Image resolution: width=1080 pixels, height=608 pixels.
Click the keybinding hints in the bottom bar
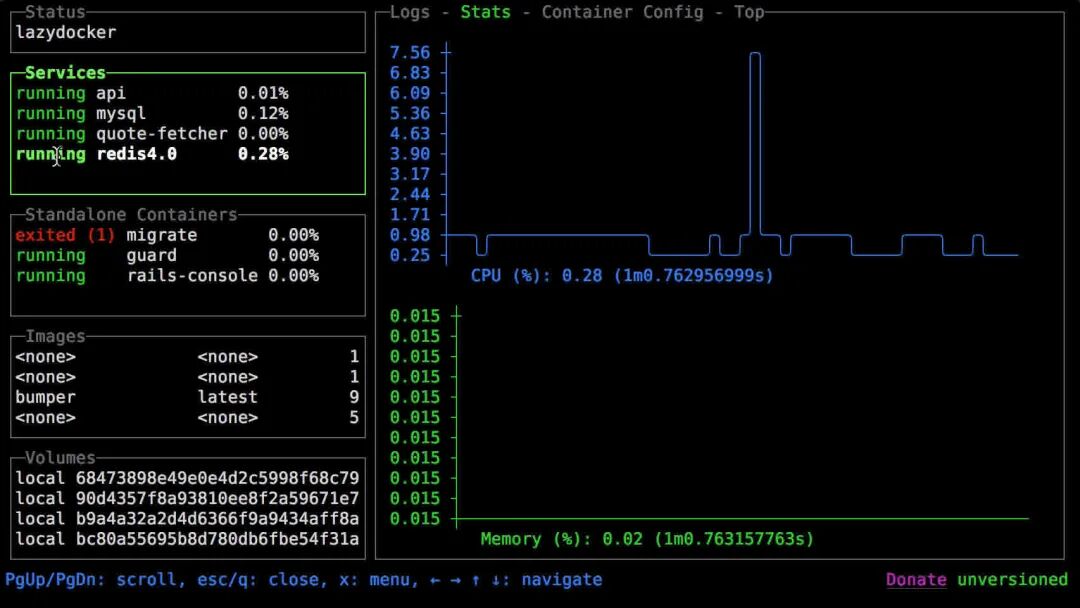(304, 580)
